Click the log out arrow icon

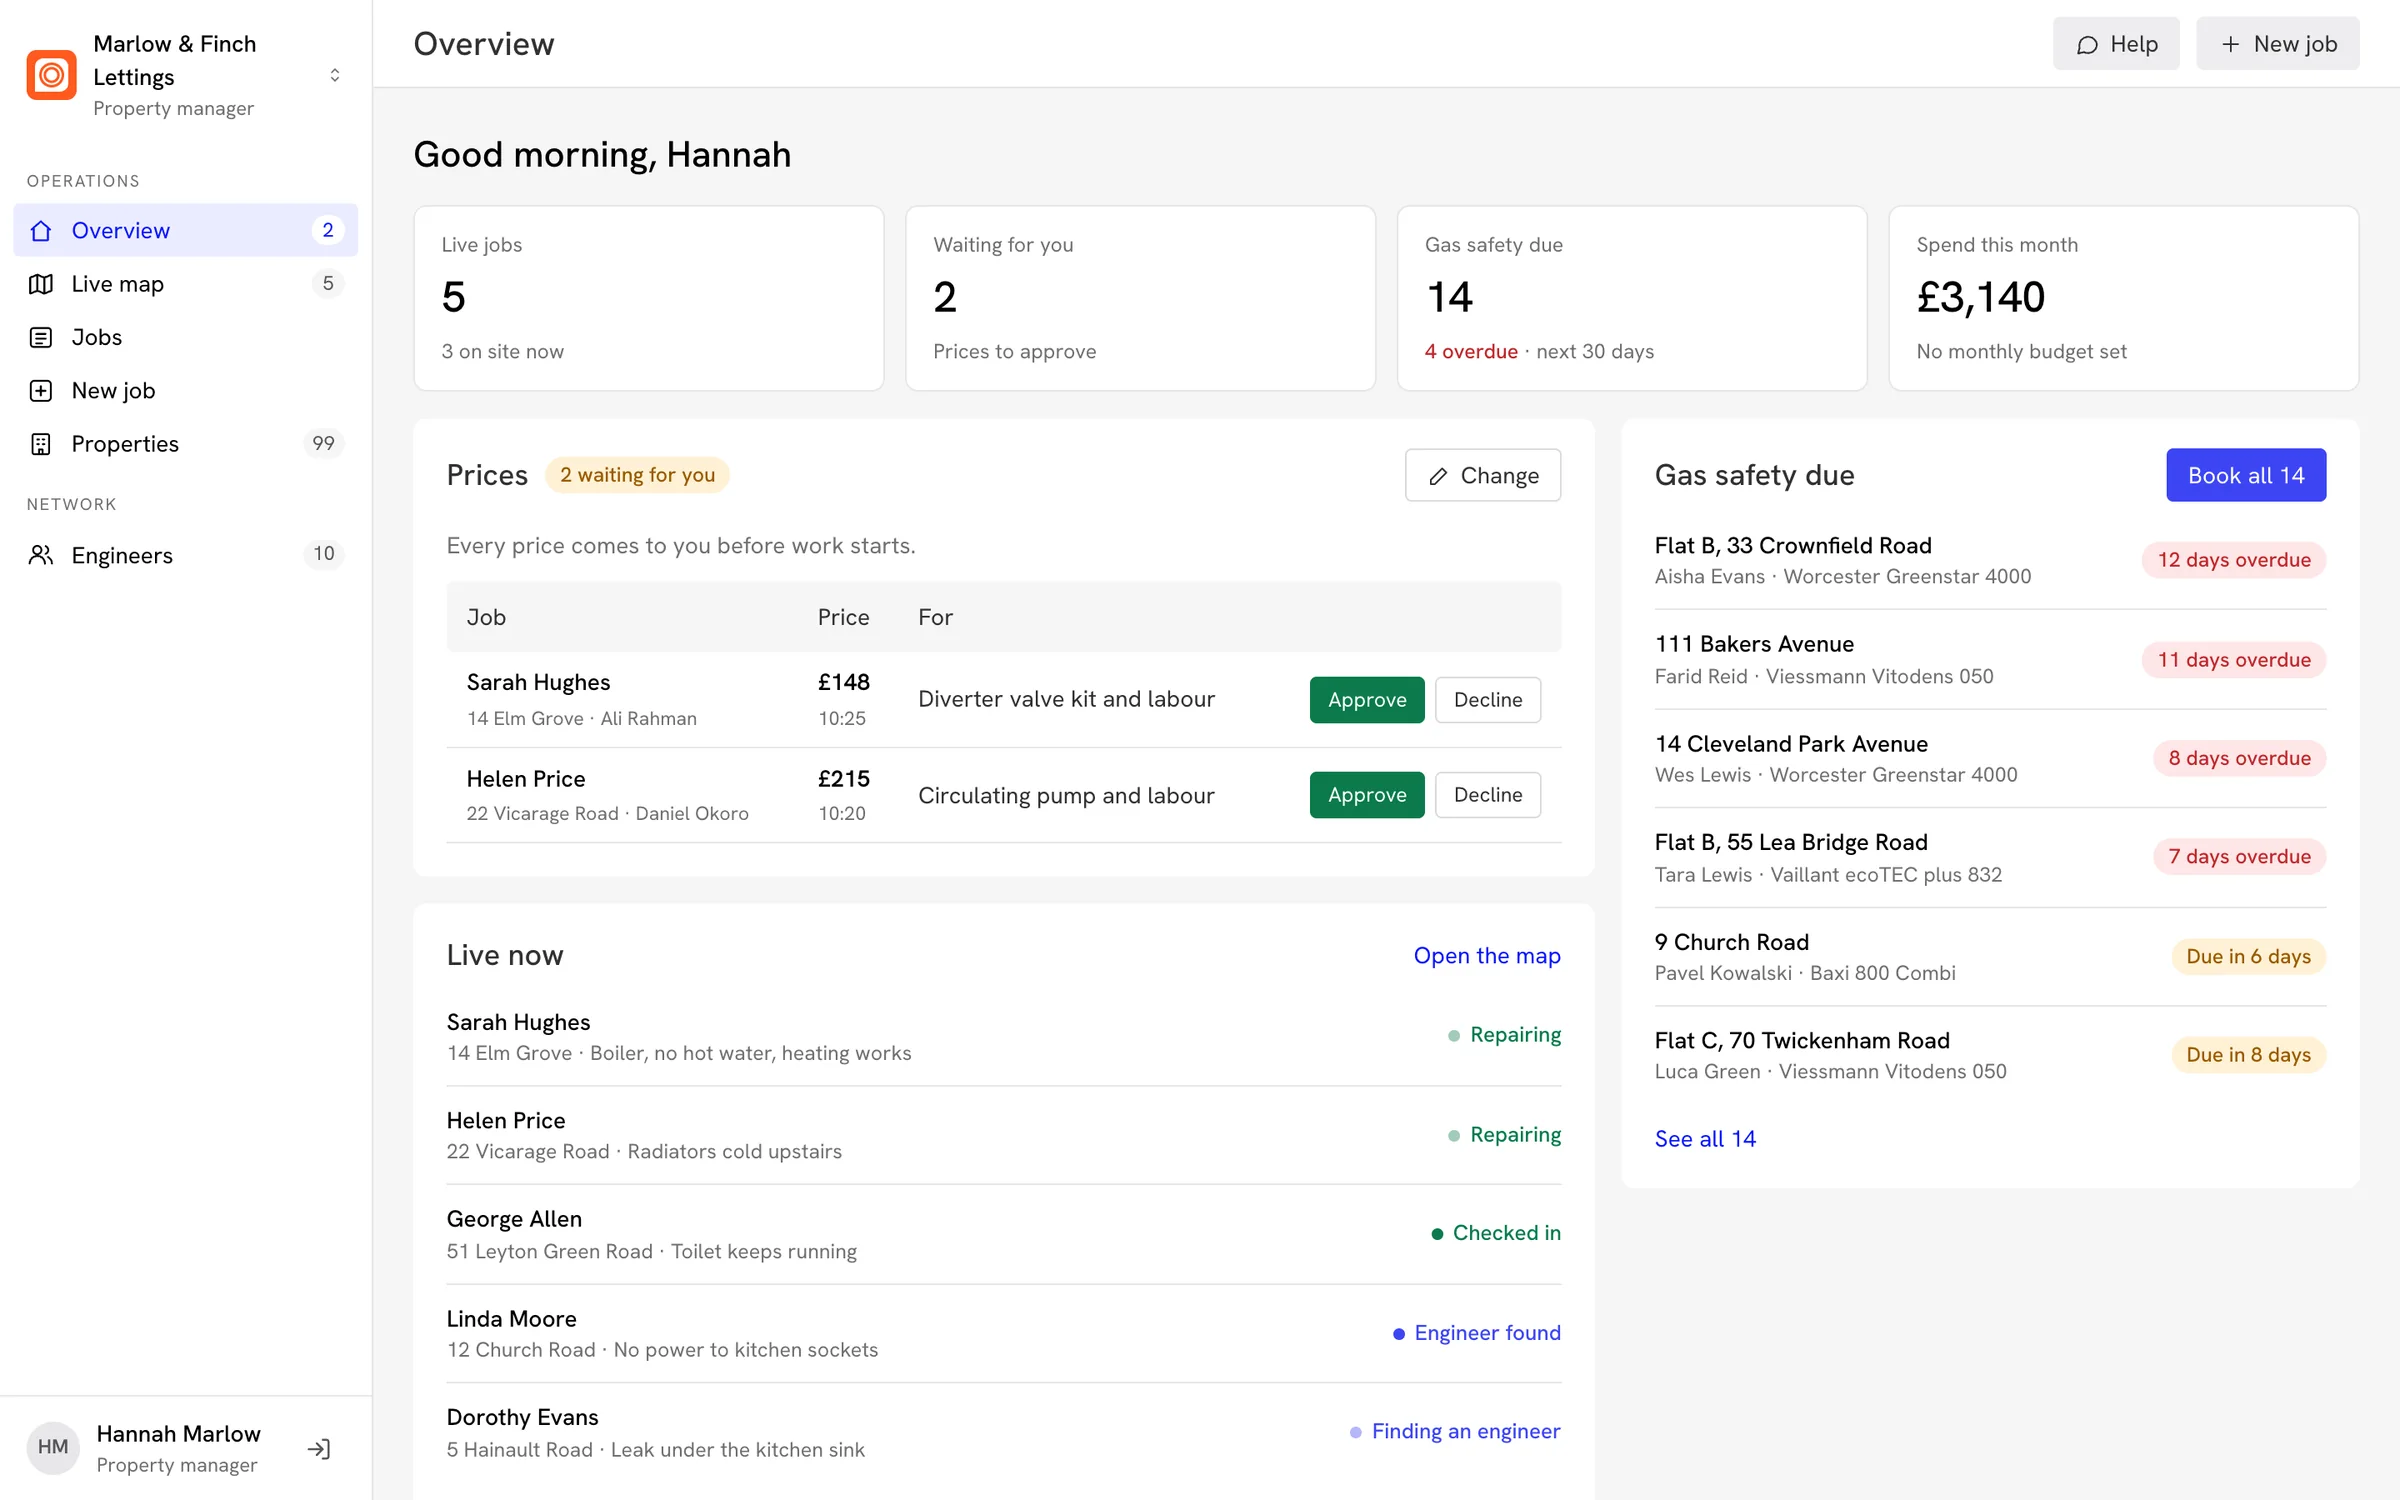(319, 1448)
